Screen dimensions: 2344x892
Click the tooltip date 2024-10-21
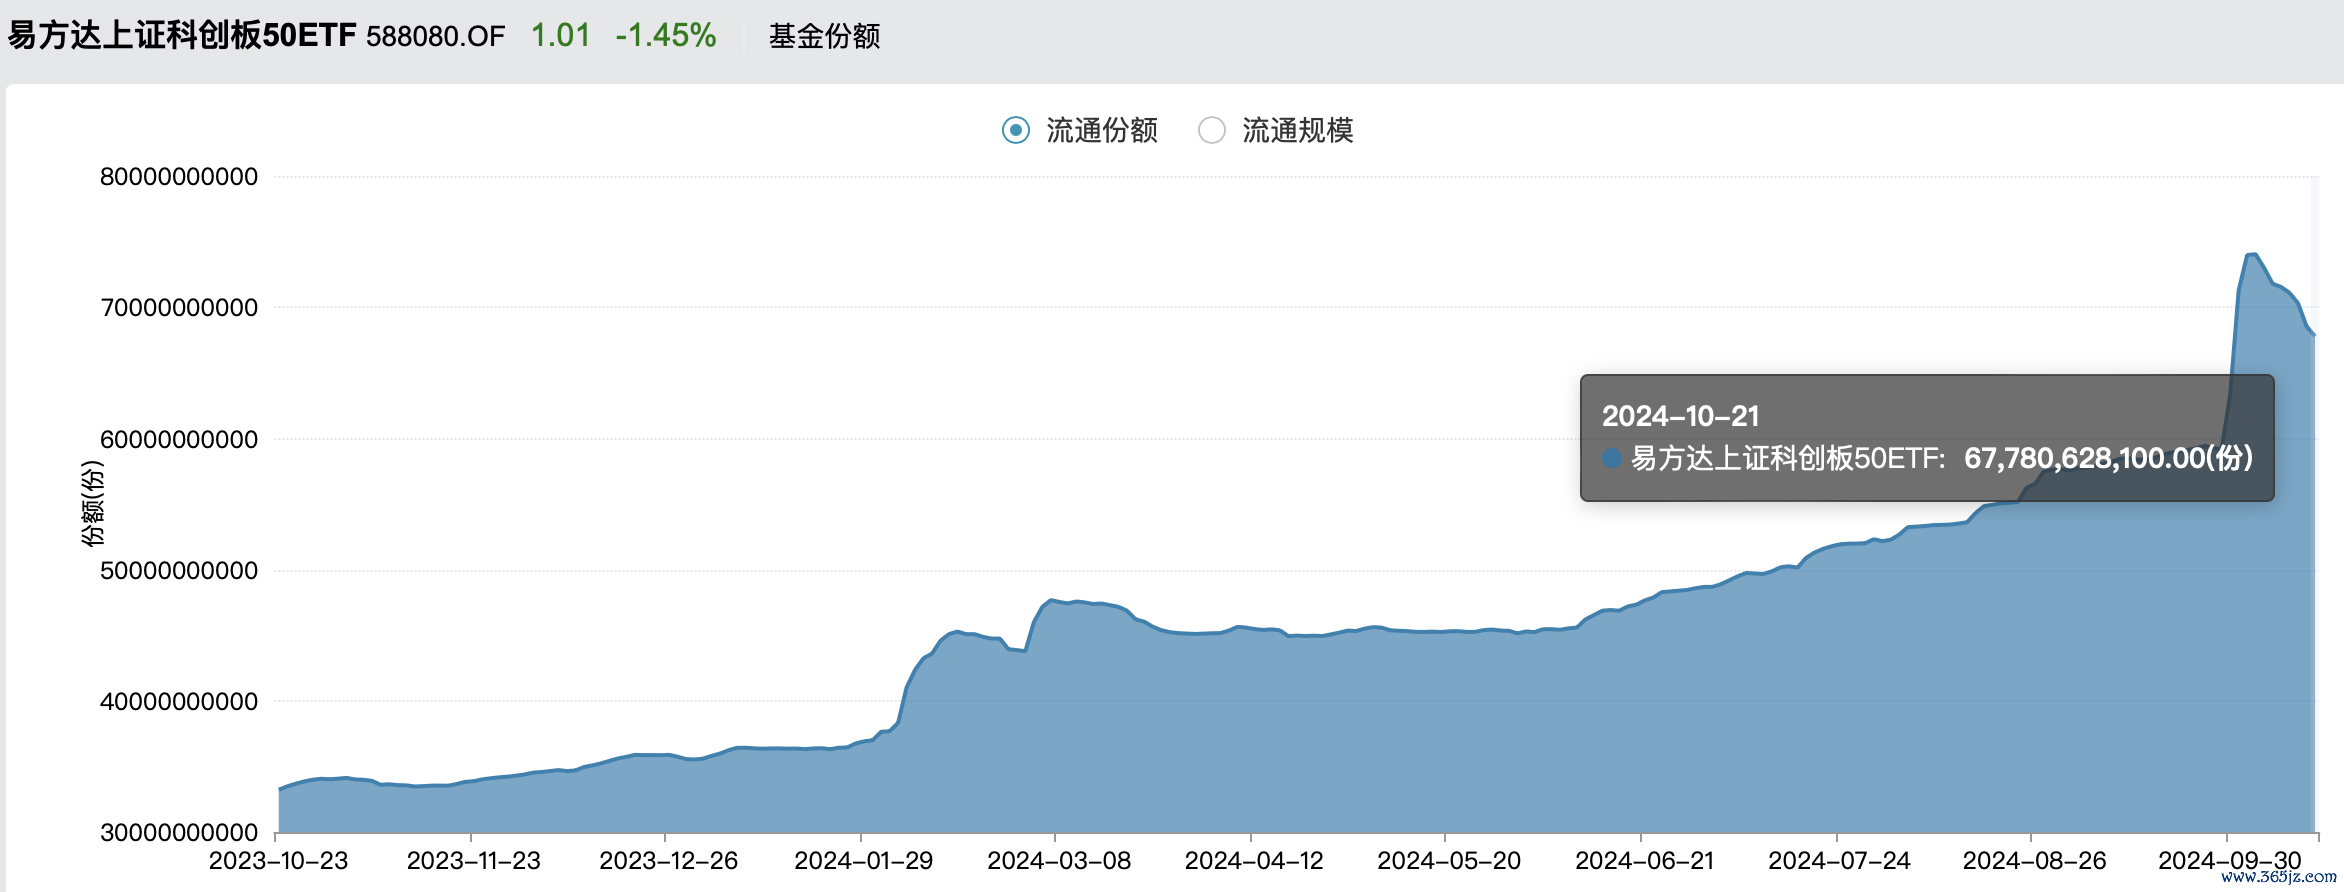tap(1680, 416)
